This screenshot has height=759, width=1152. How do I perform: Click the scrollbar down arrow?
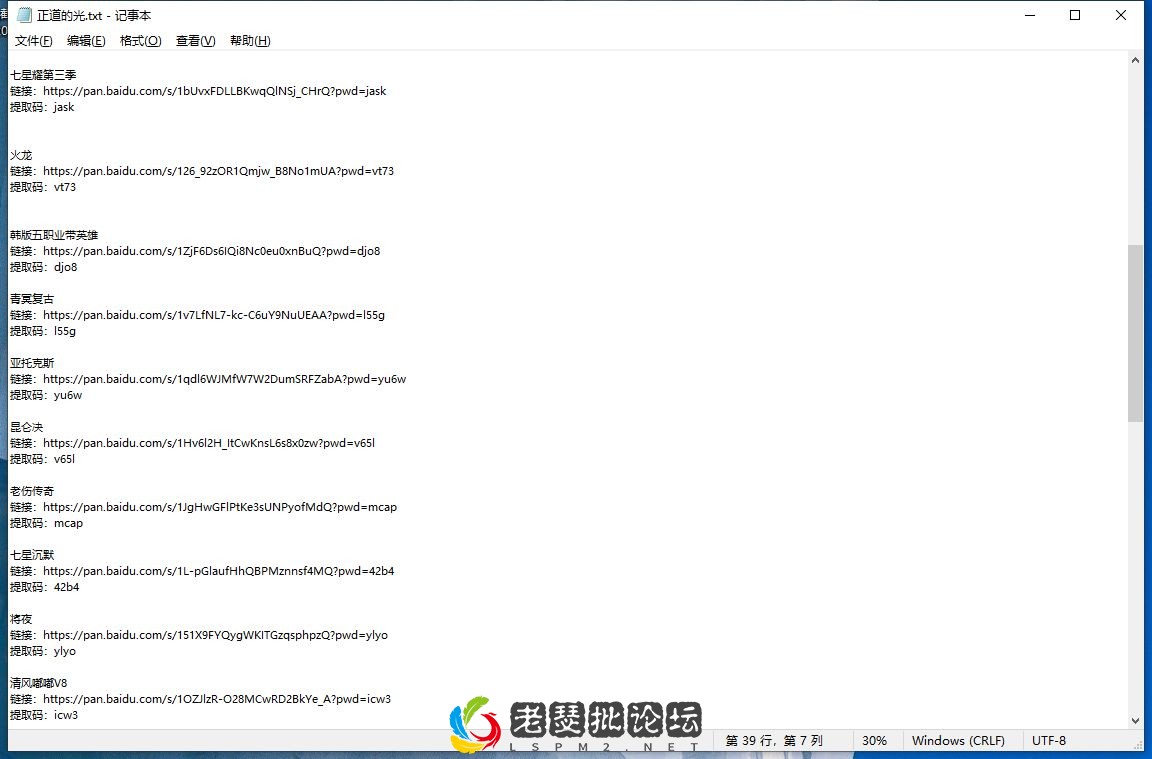(1135, 721)
